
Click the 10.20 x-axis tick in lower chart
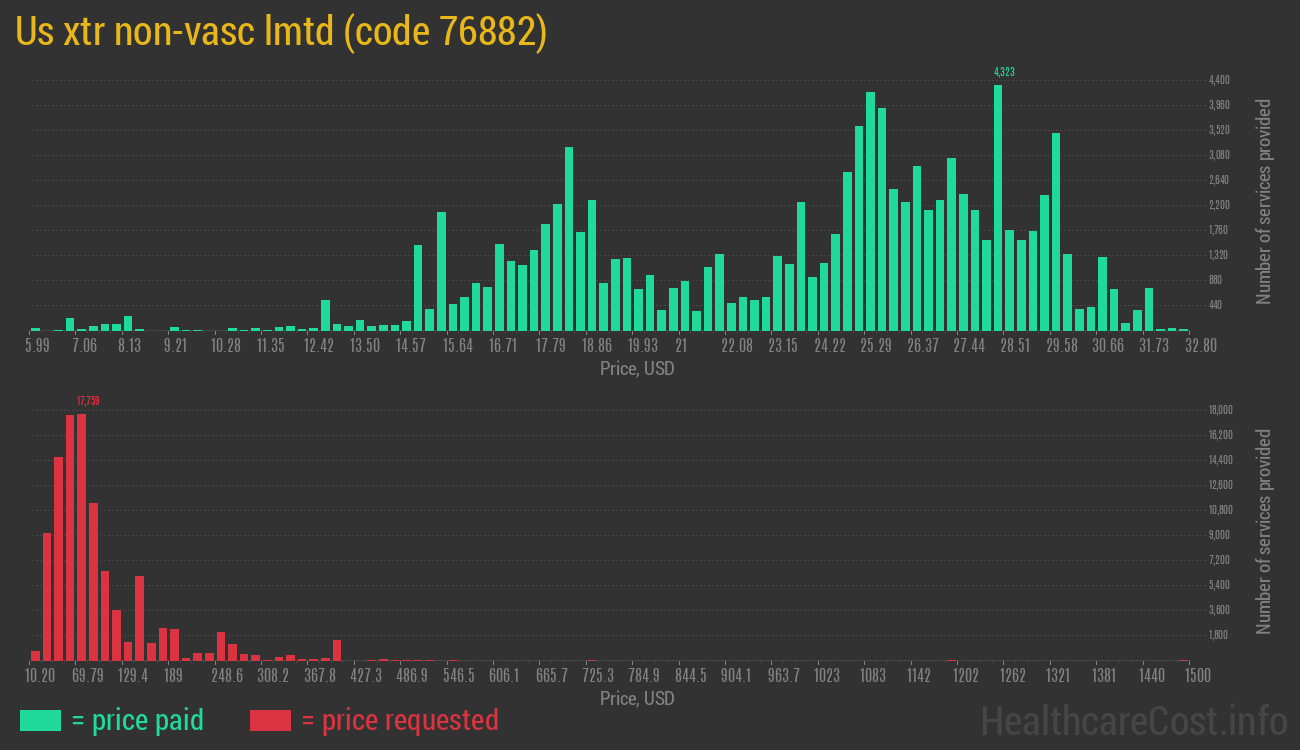(40, 676)
